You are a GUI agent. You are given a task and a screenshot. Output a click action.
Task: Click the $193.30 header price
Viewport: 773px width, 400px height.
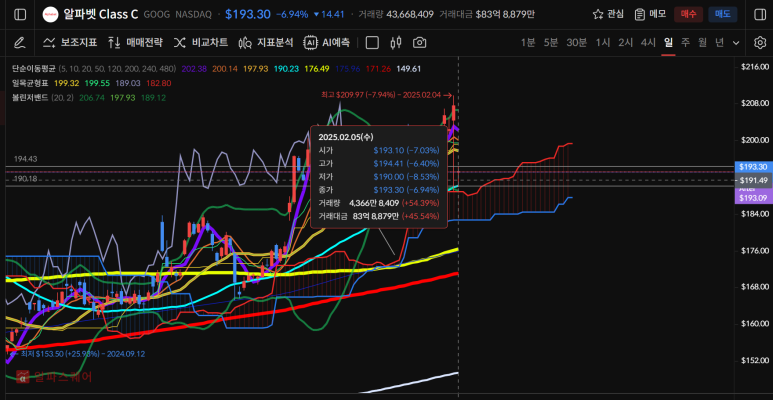point(247,14)
